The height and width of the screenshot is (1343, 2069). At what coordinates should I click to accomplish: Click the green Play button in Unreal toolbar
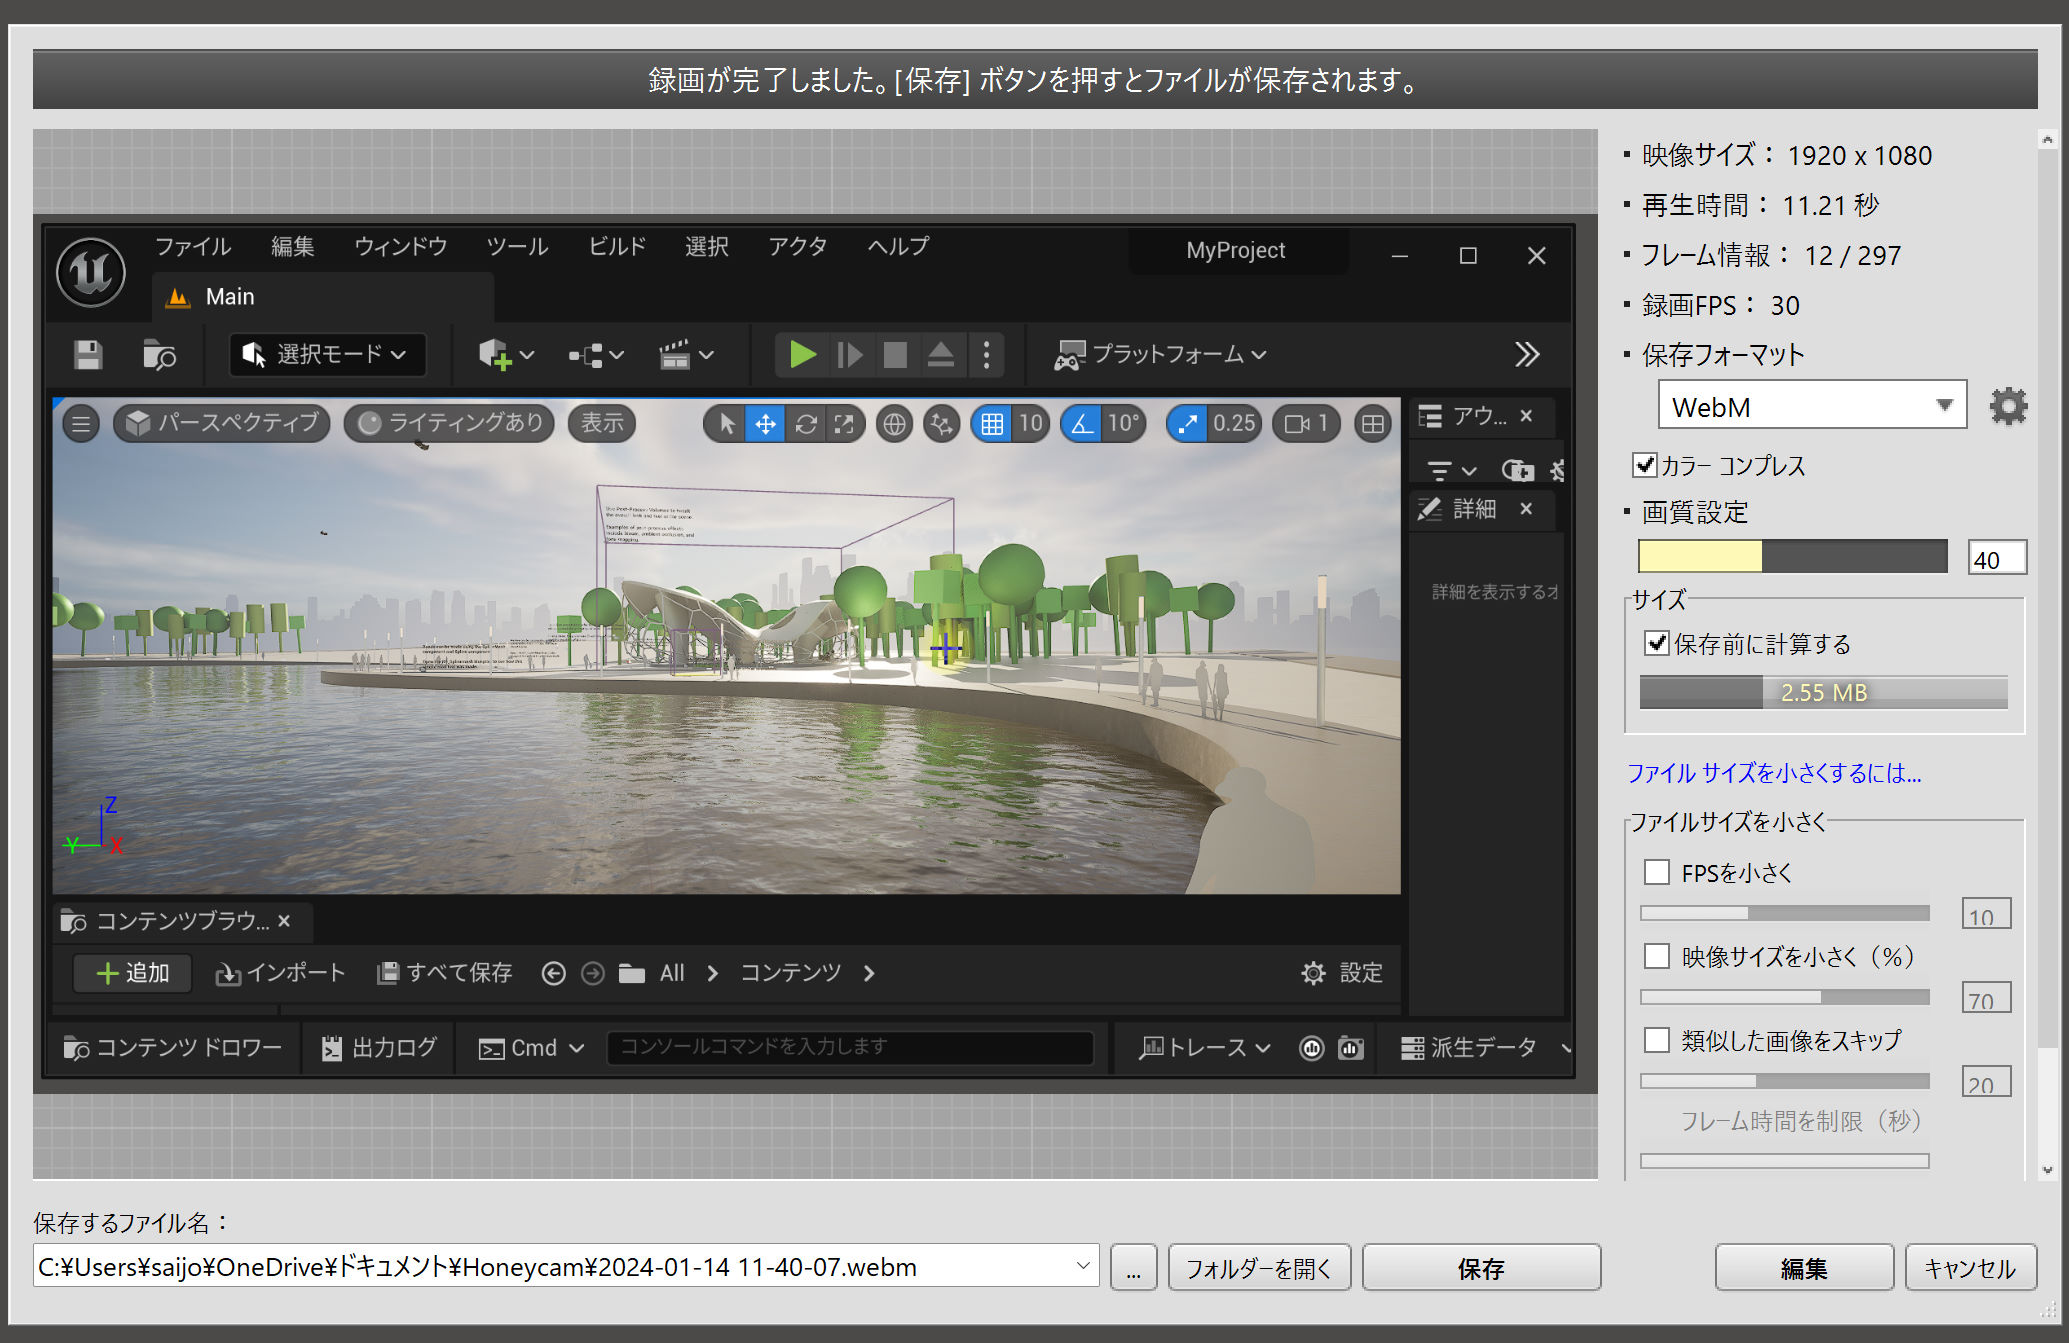[x=802, y=355]
